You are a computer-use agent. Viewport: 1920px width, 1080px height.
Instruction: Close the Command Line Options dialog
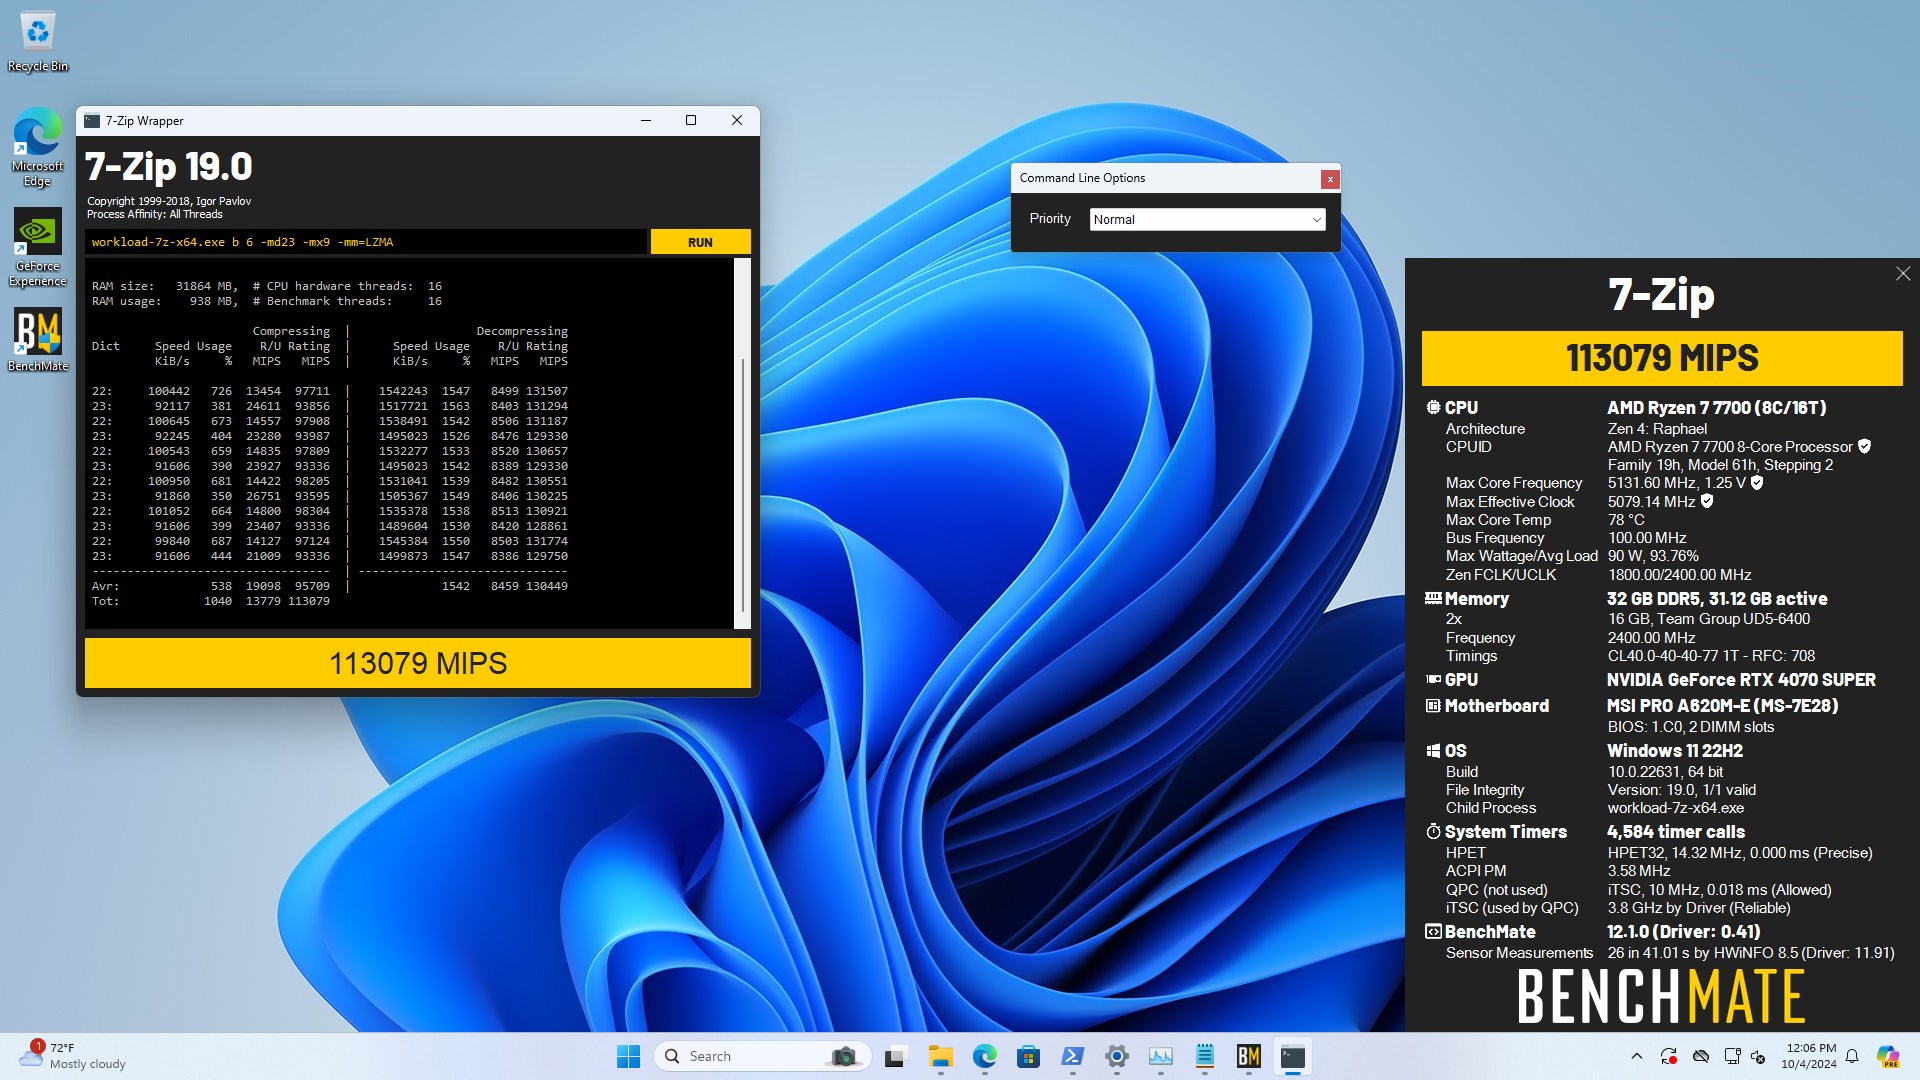click(x=1329, y=179)
